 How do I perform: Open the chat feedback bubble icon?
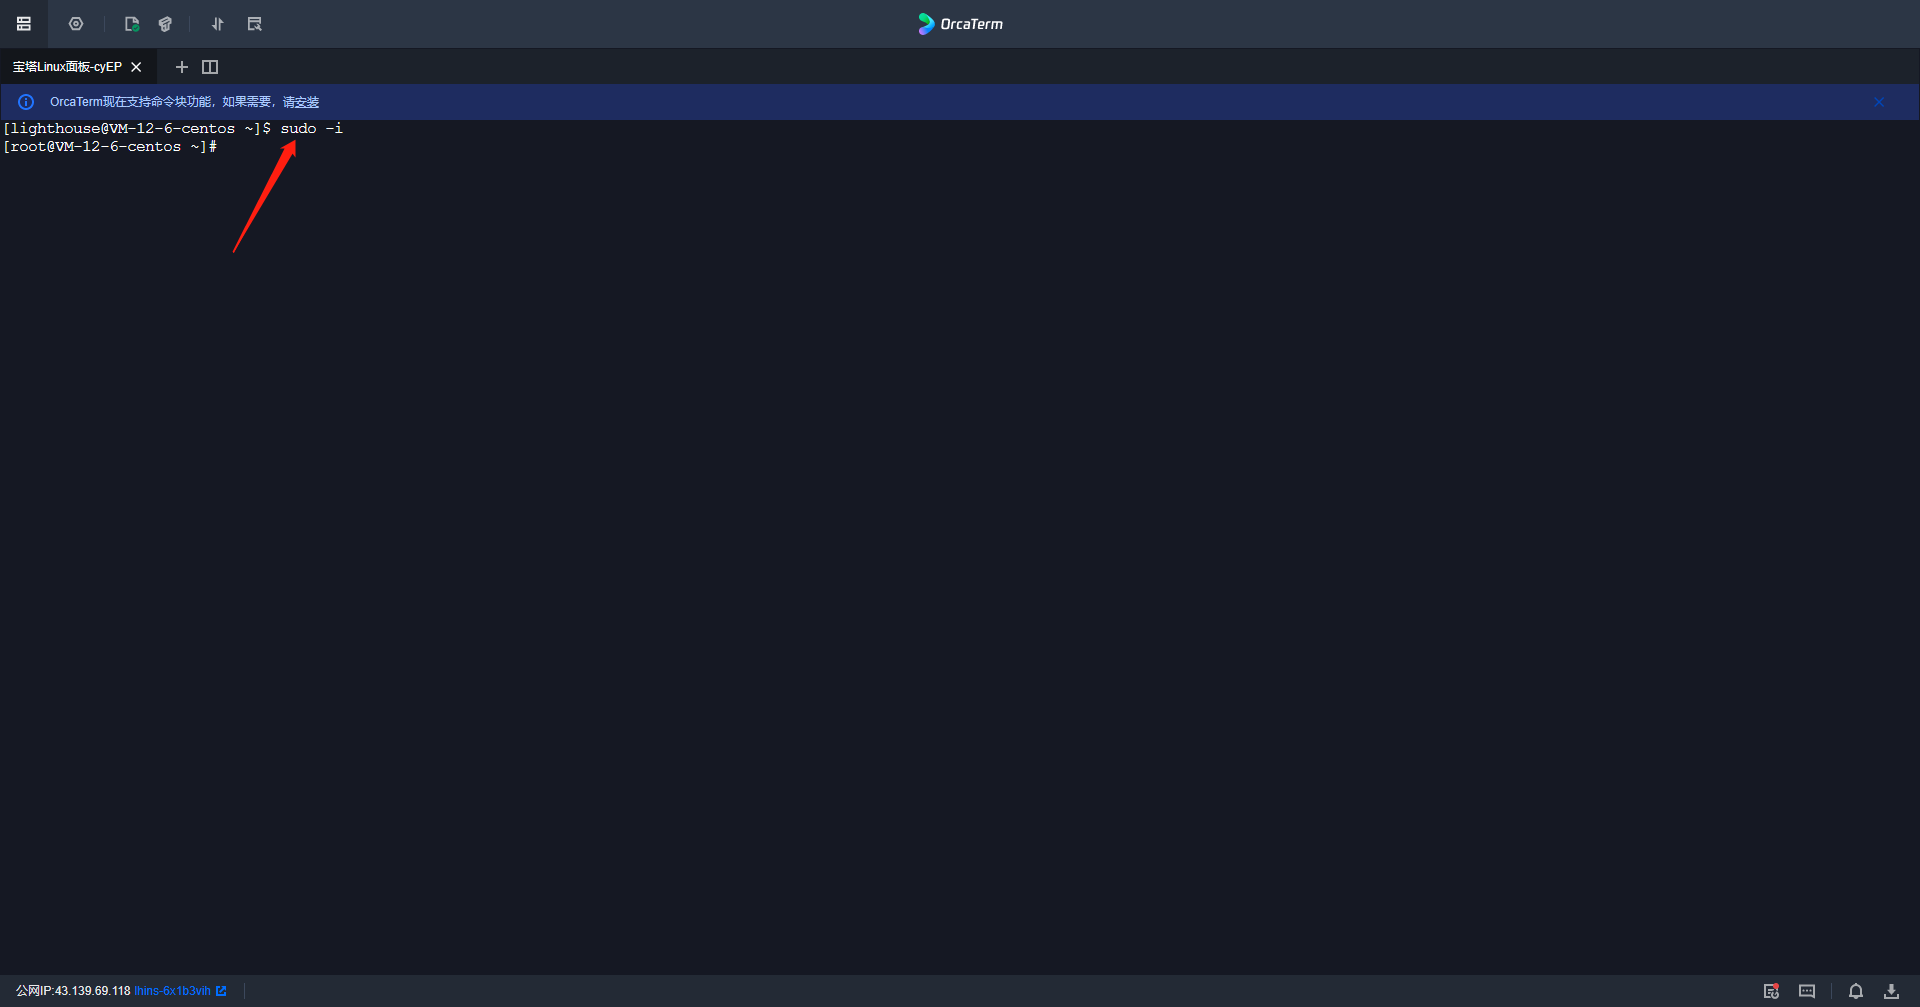pyautogui.click(x=1807, y=991)
